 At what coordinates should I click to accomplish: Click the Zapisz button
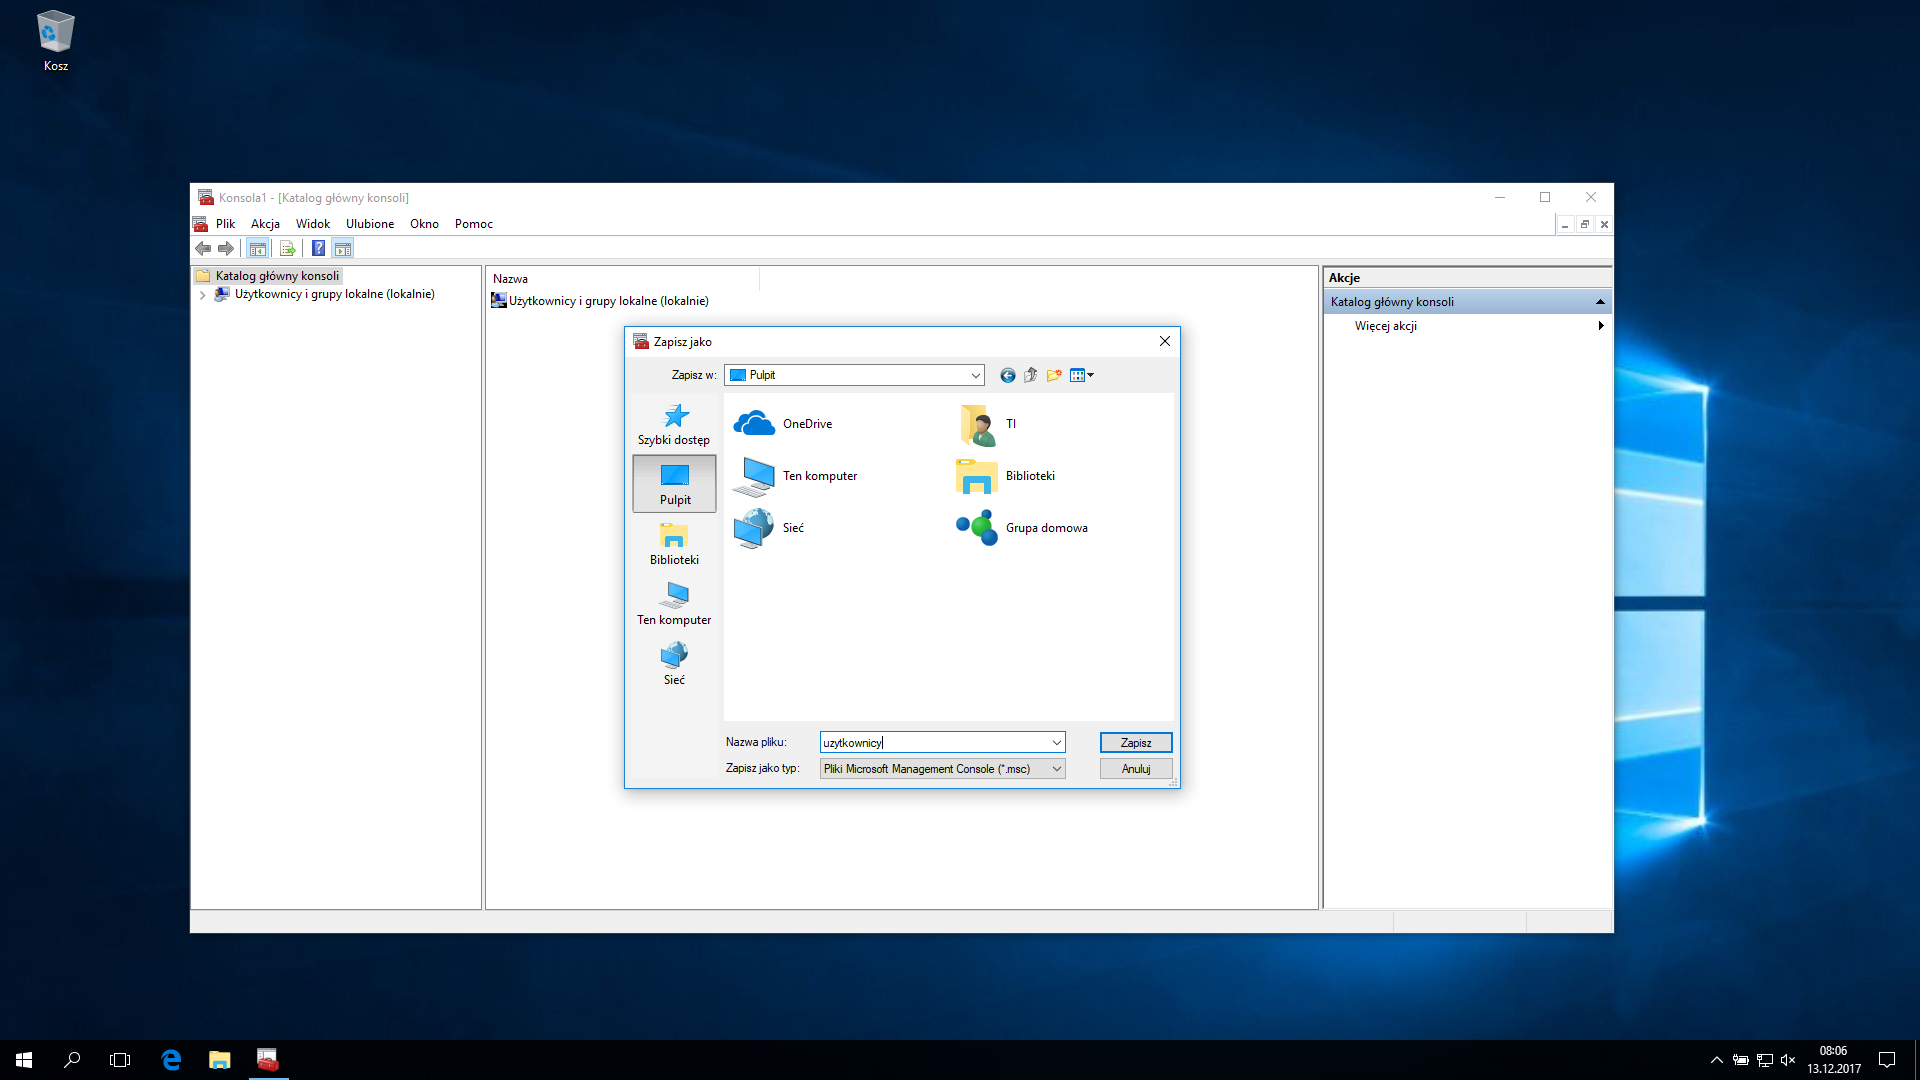[1136, 742]
